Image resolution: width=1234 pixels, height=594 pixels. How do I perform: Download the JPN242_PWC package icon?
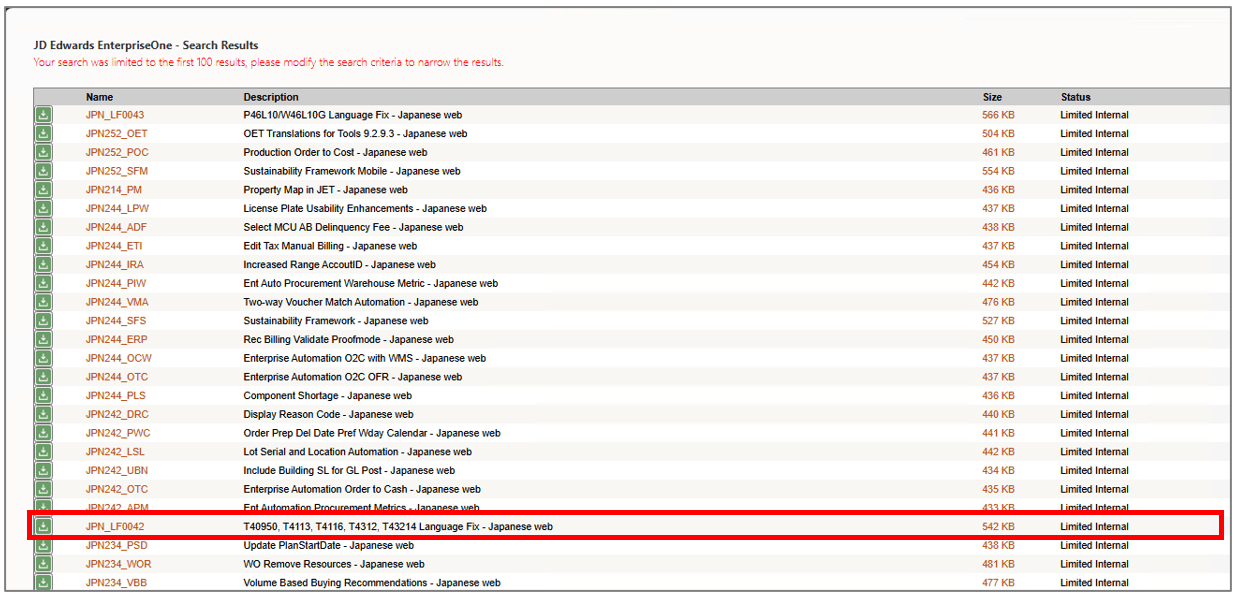[43, 433]
